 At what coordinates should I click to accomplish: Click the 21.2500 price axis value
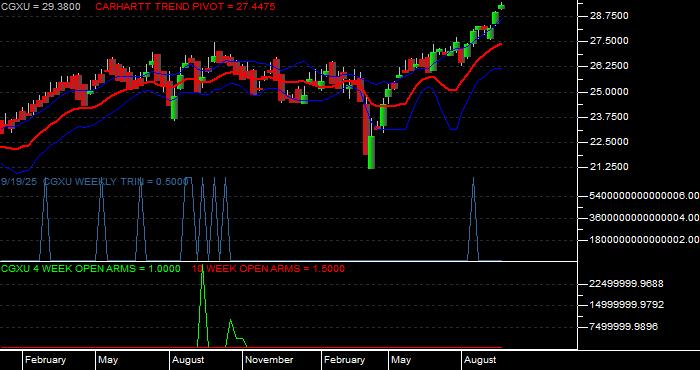(608, 167)
